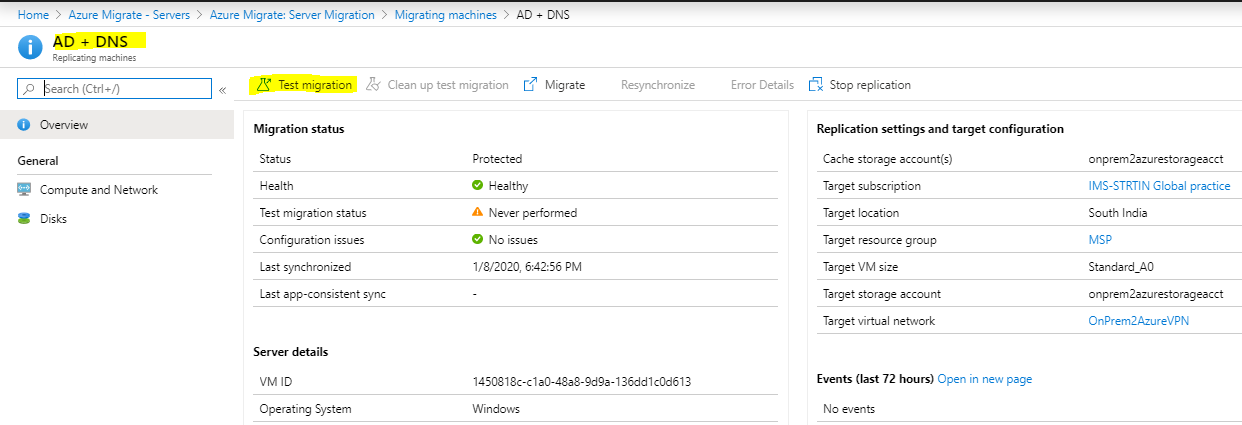Click the Clean up test migration icon
The image size is (1242, 425).
tap(373, 85)
